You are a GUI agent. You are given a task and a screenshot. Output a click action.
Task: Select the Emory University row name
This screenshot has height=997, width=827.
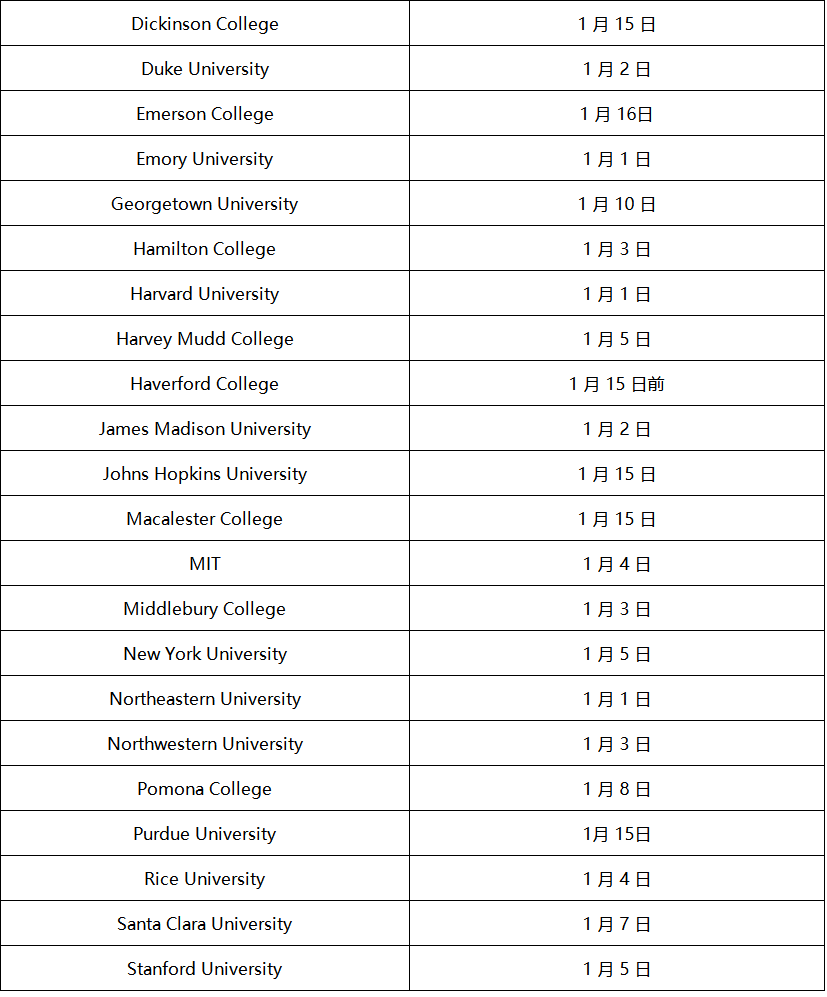coord(205,159)
